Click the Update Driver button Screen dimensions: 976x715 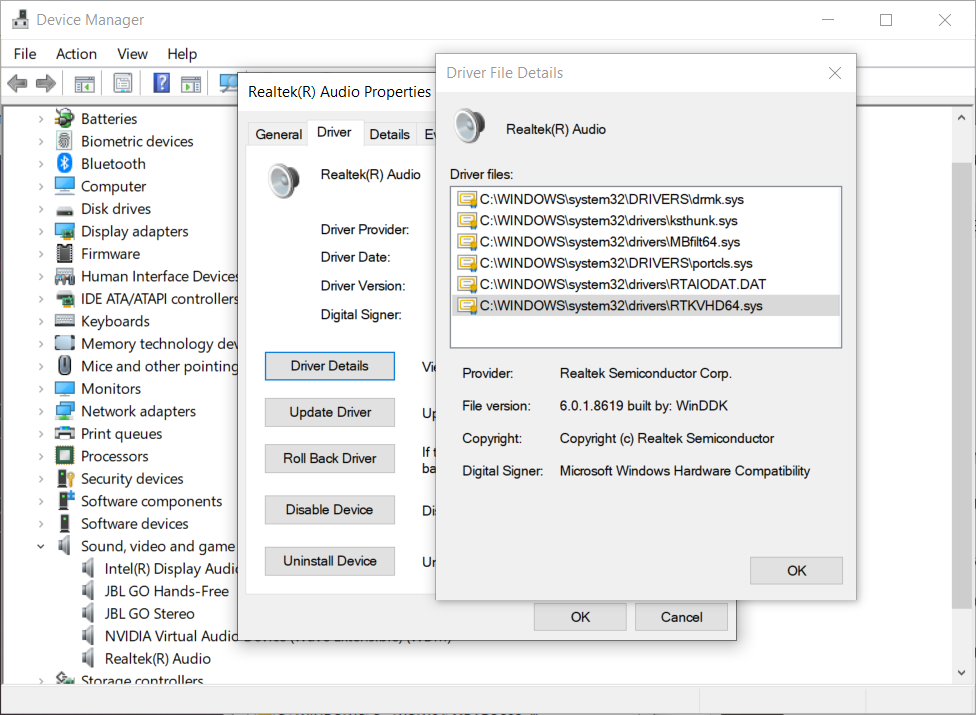(330, 412)
